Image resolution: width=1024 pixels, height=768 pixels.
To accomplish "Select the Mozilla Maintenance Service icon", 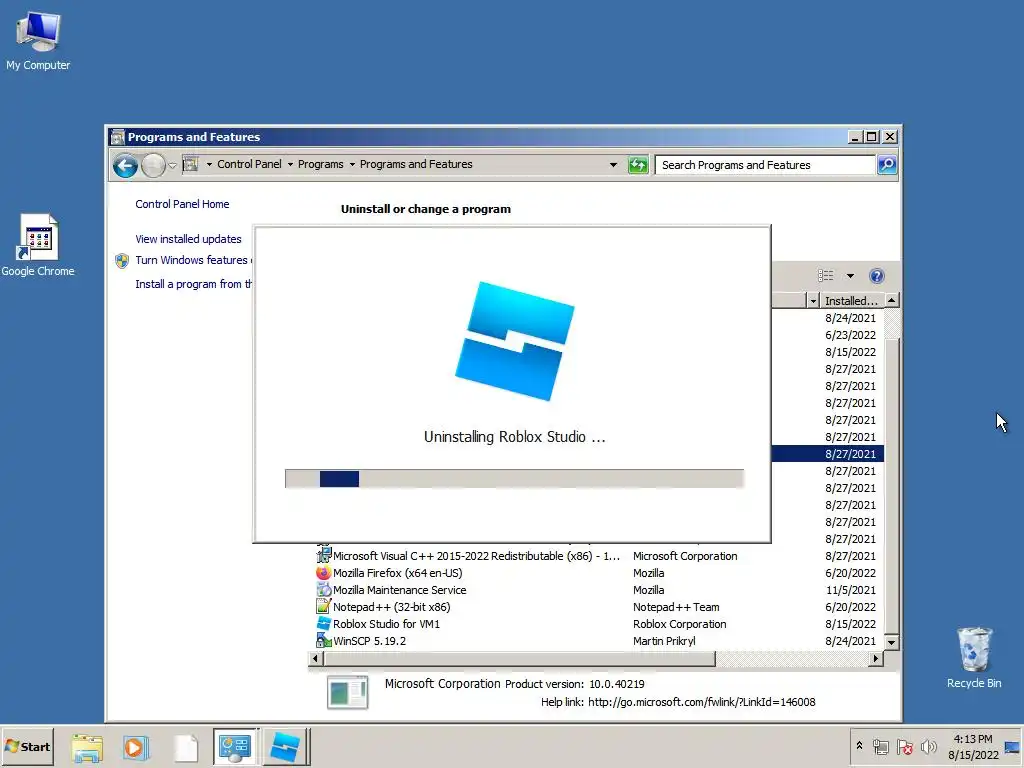I will point(323,590).
